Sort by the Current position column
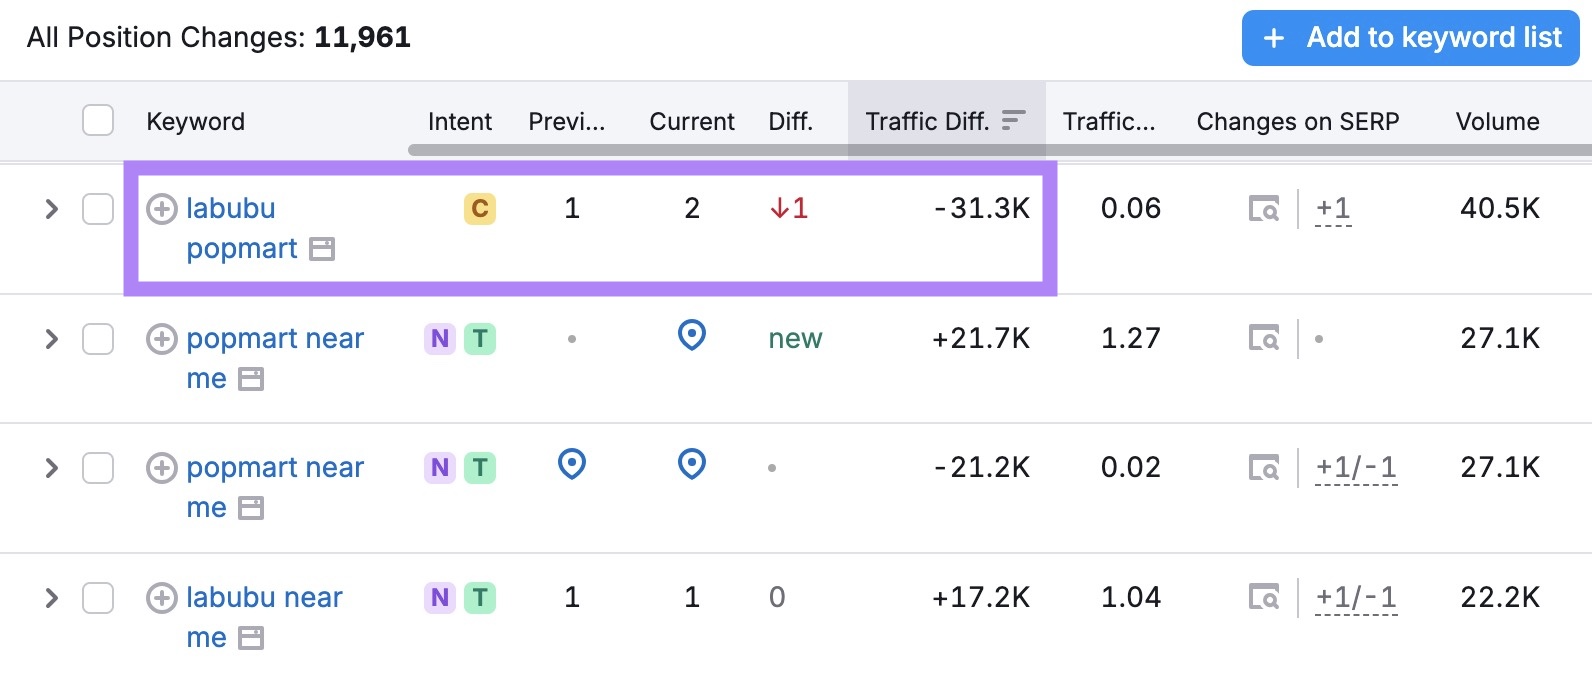1592x678 pixels. tap(691, 121)
